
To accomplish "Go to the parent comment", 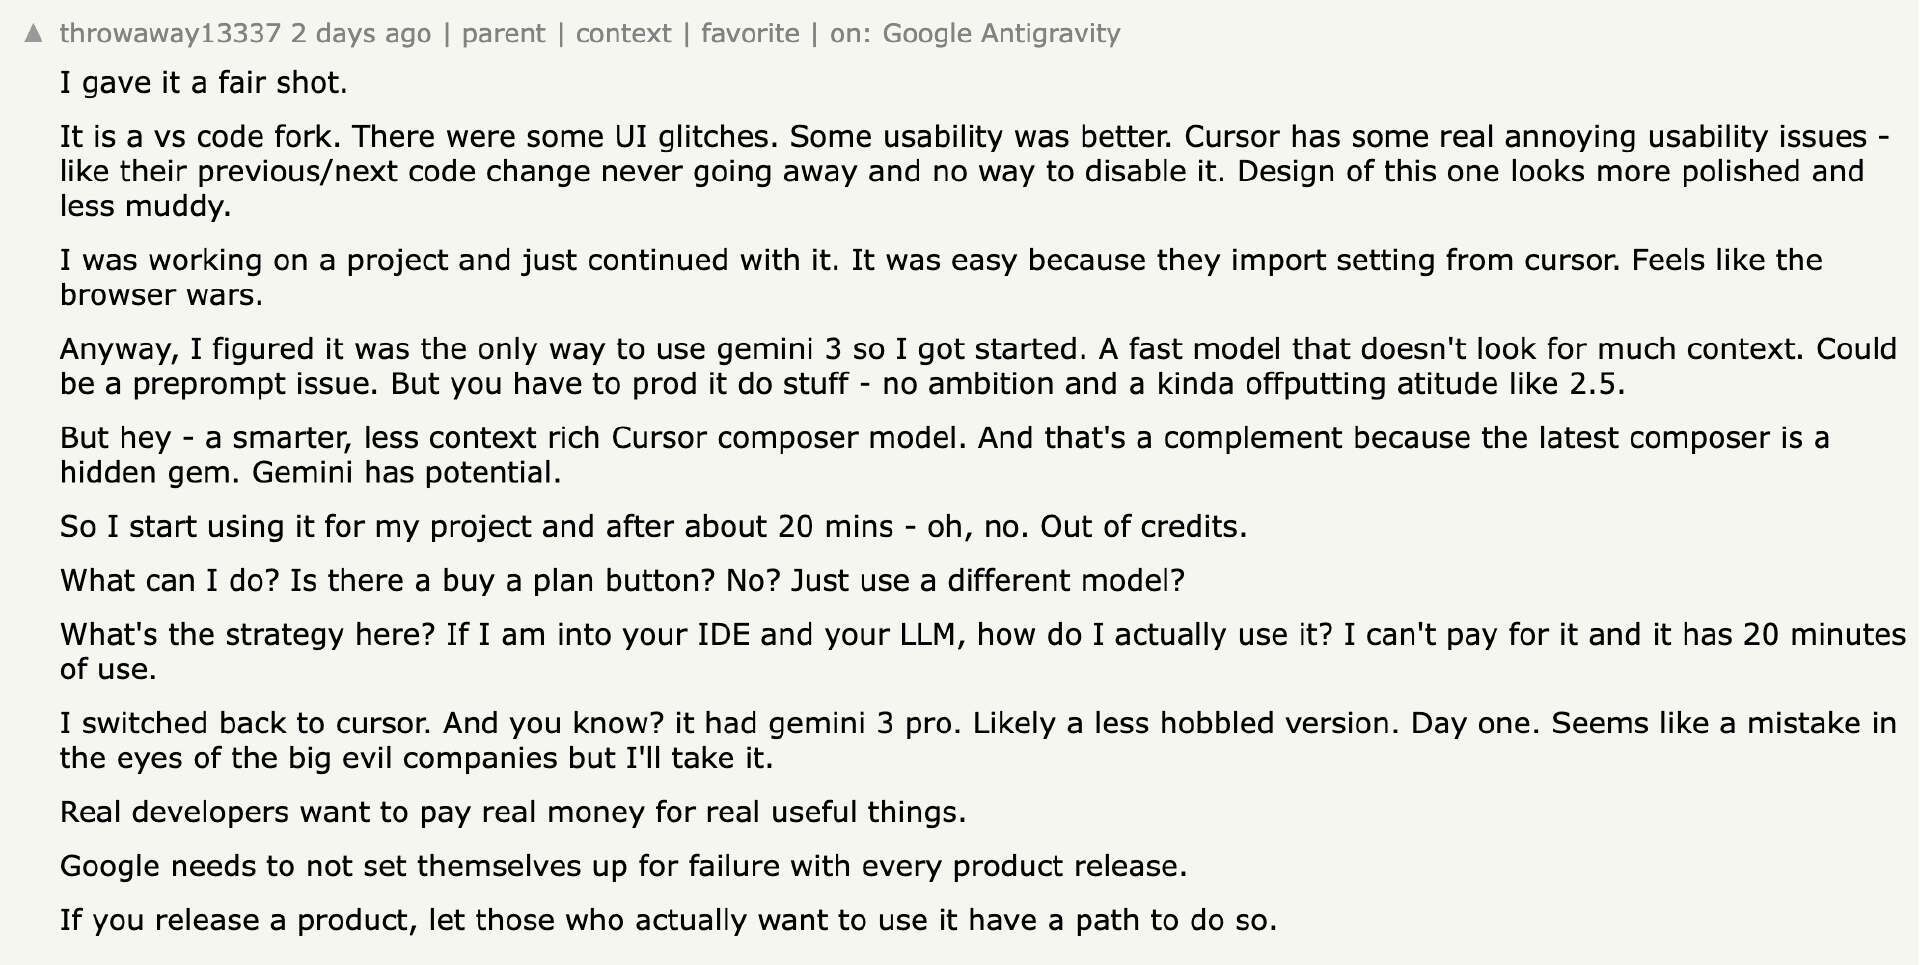I will click(503, 33).
